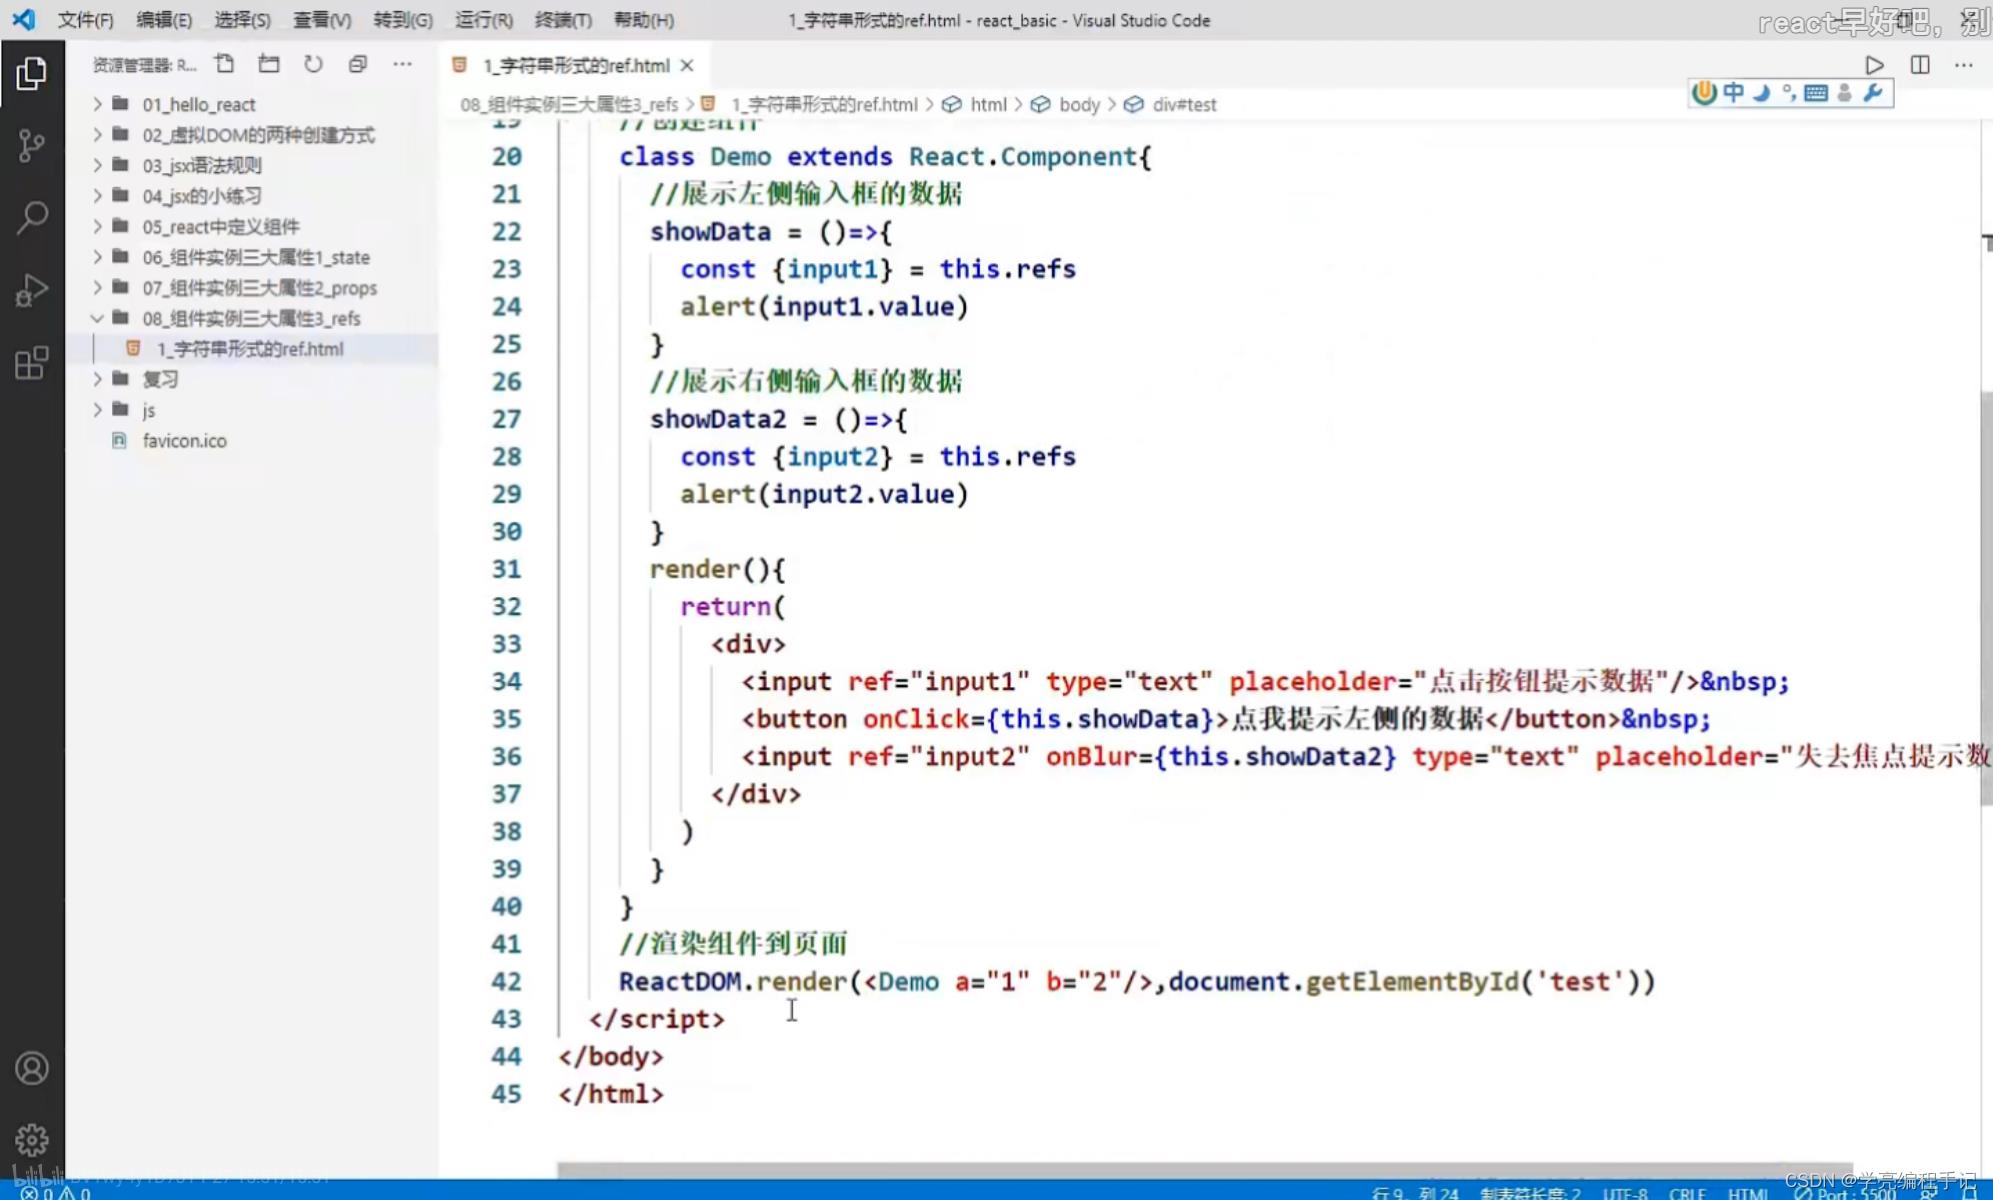The width and height of the screenshot is (1993, 1200).
Task: Click the input method logo icon
Action: tap(1704, 93)
